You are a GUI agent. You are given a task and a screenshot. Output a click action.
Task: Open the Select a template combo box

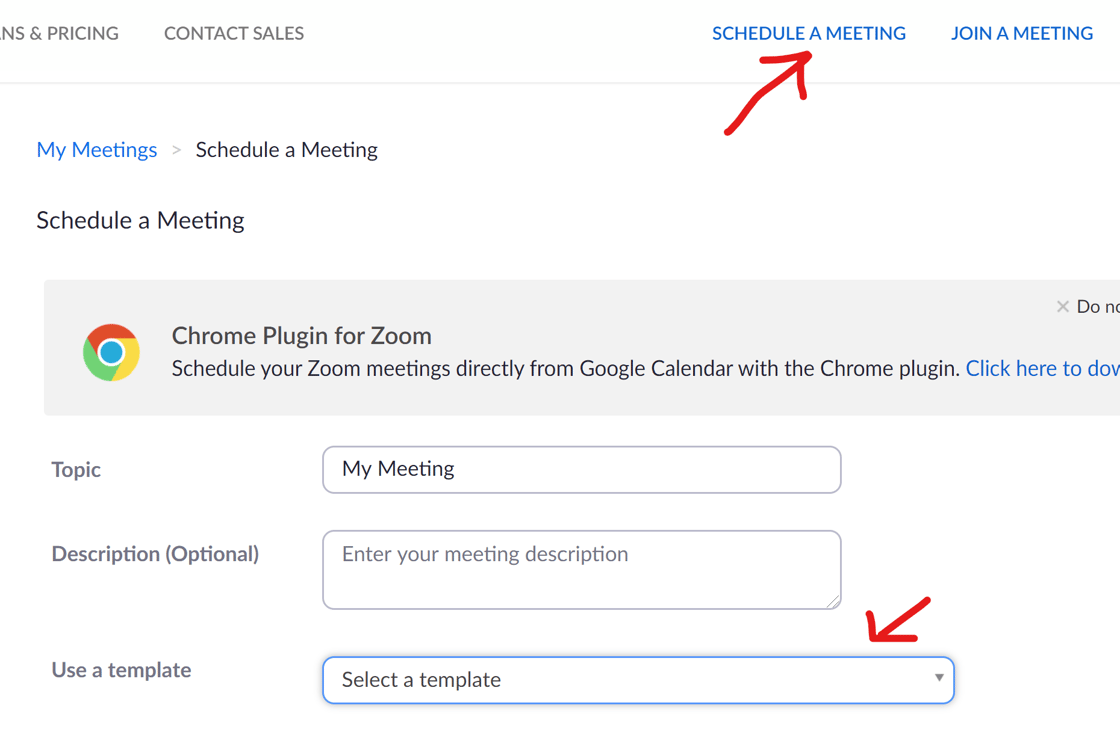point(638,680)
